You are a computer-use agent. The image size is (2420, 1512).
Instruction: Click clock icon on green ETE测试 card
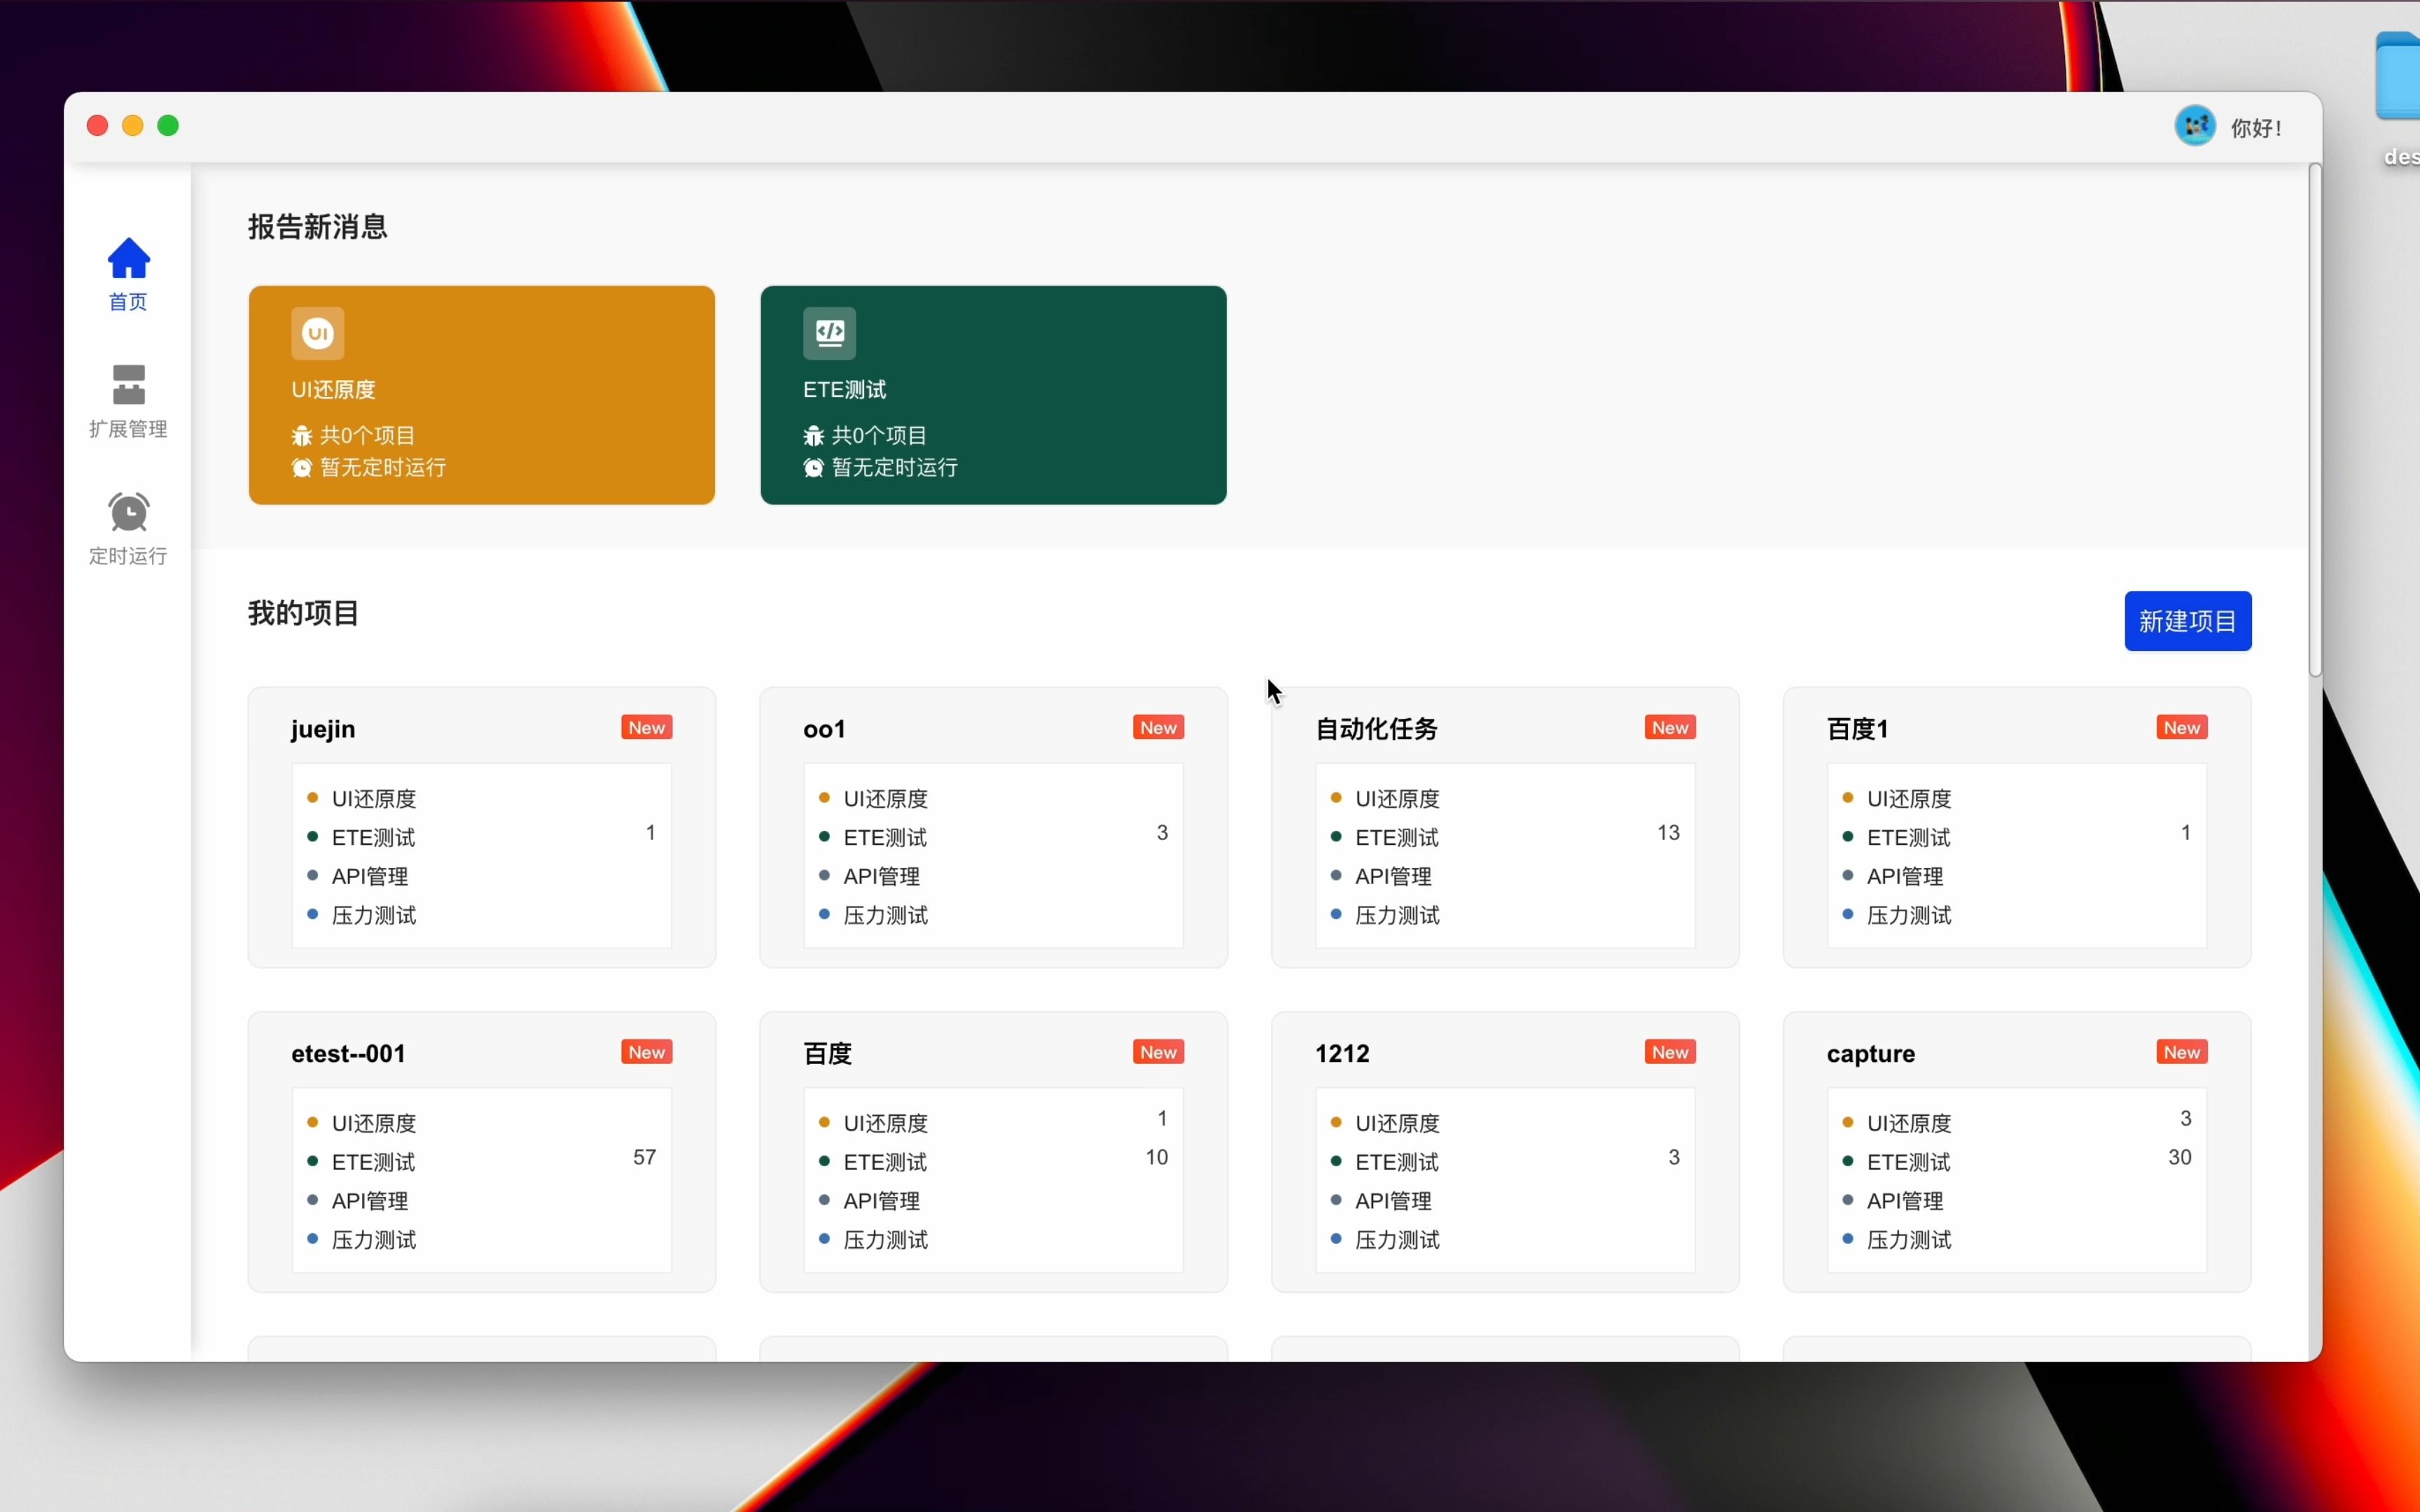[x=814, y=468]
